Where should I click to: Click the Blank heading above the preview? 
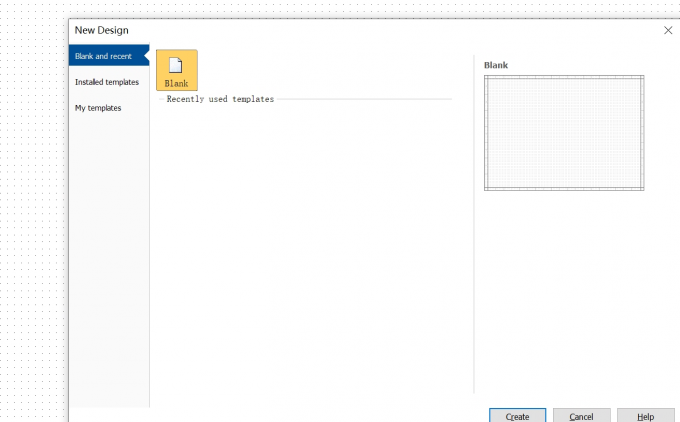coord(496,65)
